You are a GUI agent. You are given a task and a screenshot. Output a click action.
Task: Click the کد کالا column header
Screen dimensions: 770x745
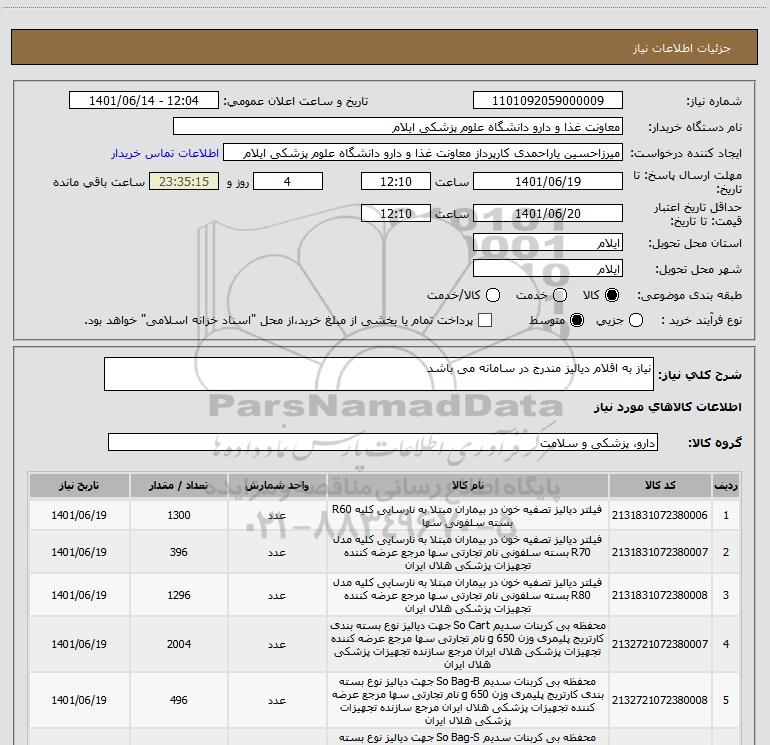pos(660,485)
